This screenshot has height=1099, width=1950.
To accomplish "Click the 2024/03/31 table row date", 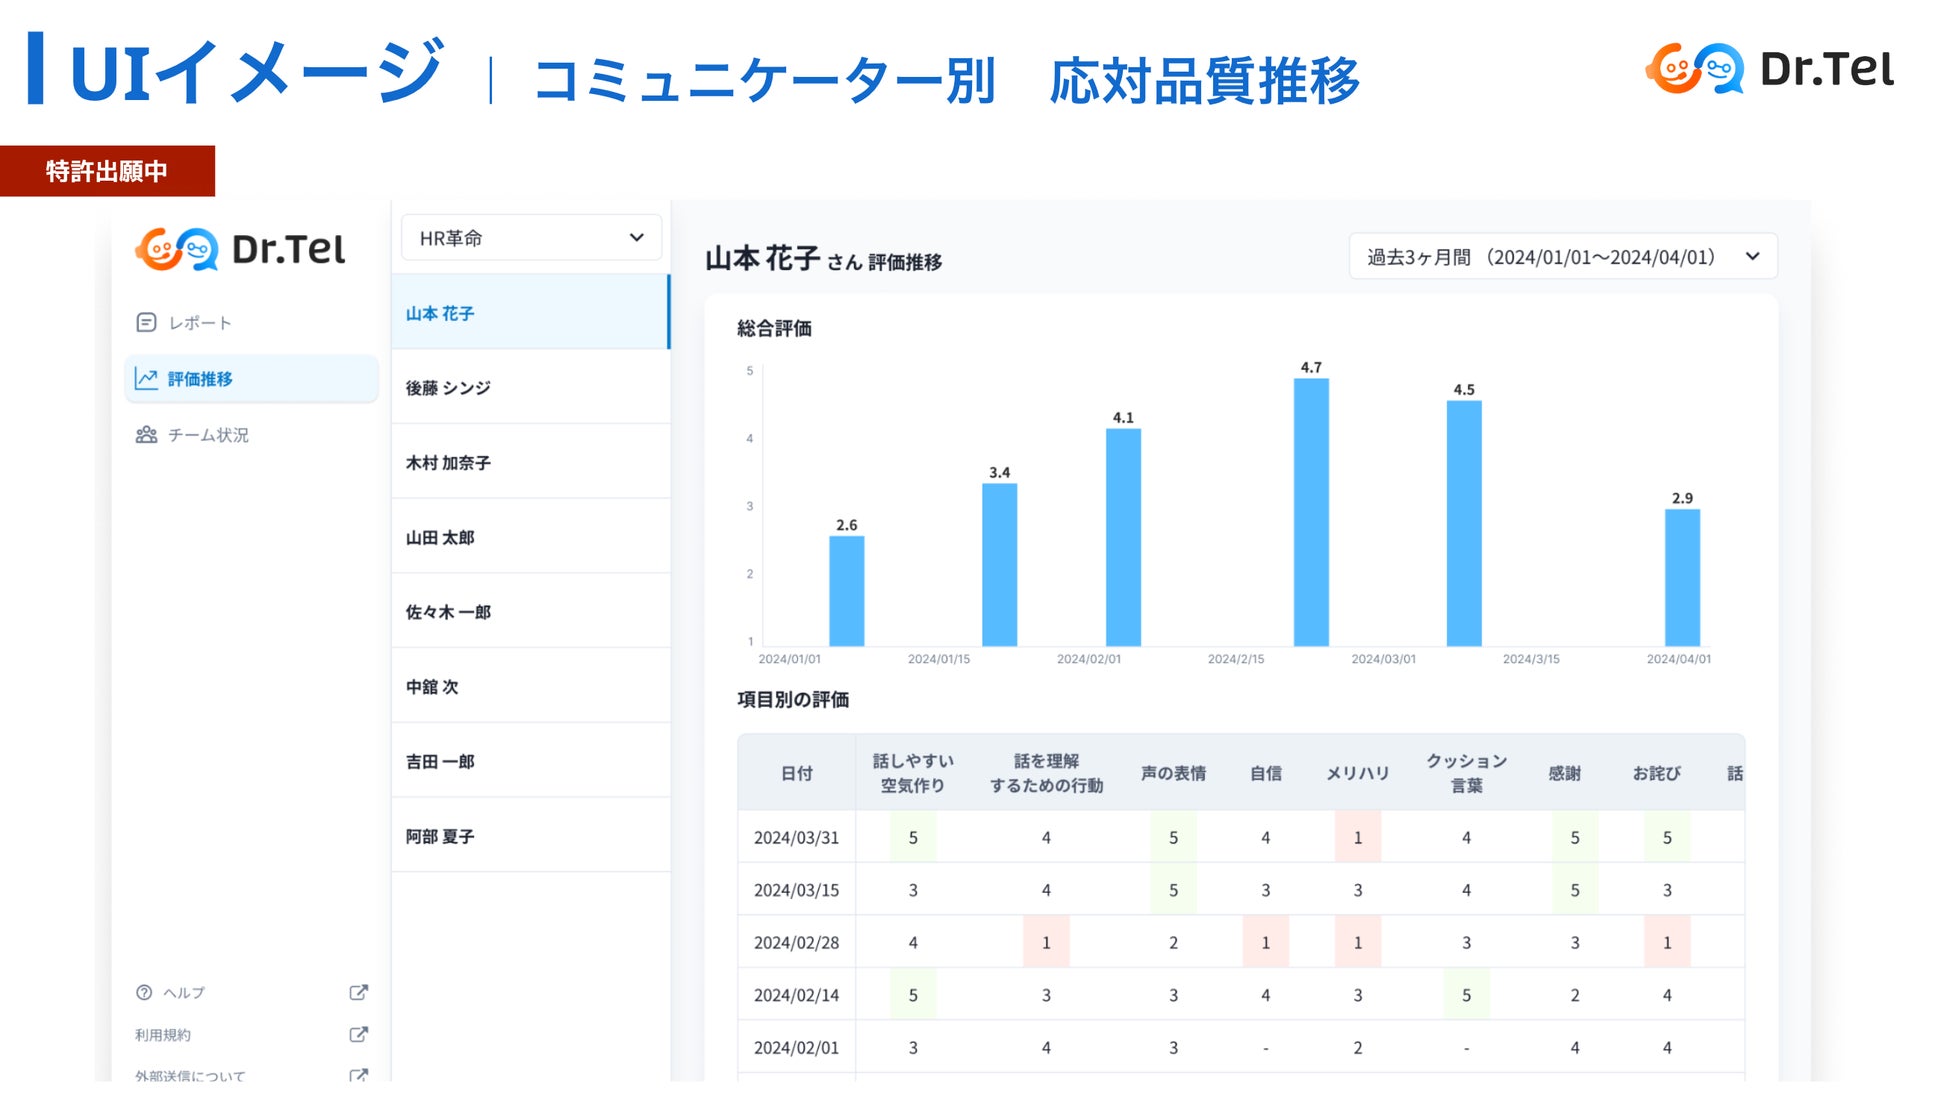I will (x=796, y=838).
